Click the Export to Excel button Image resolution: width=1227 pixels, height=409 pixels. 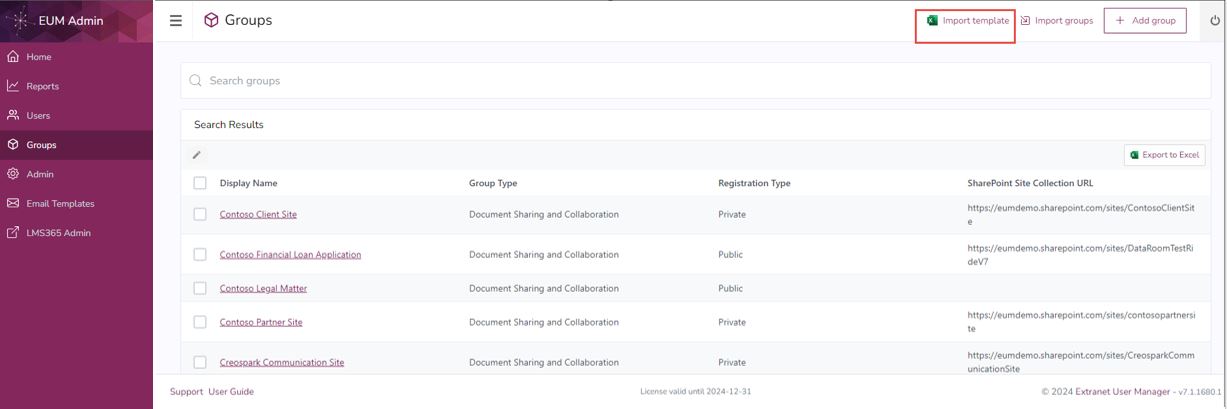(1164, 155)
